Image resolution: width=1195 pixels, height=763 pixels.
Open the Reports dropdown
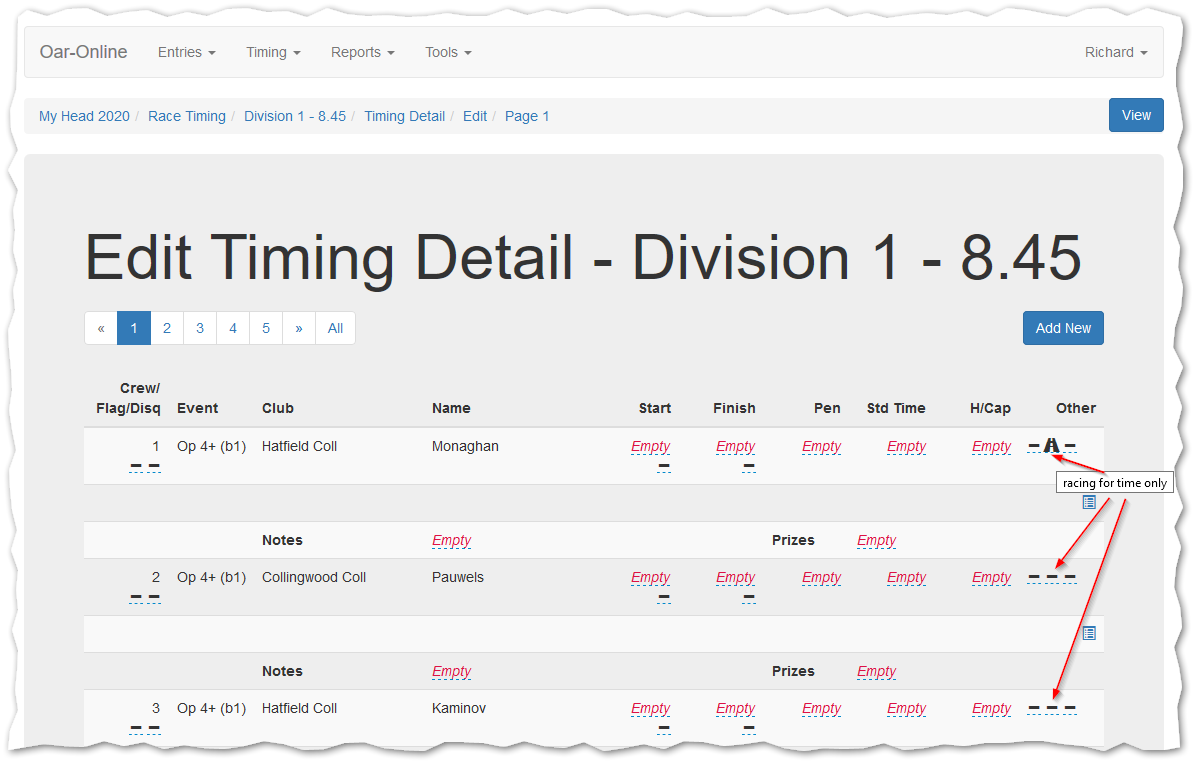(362, 52)
